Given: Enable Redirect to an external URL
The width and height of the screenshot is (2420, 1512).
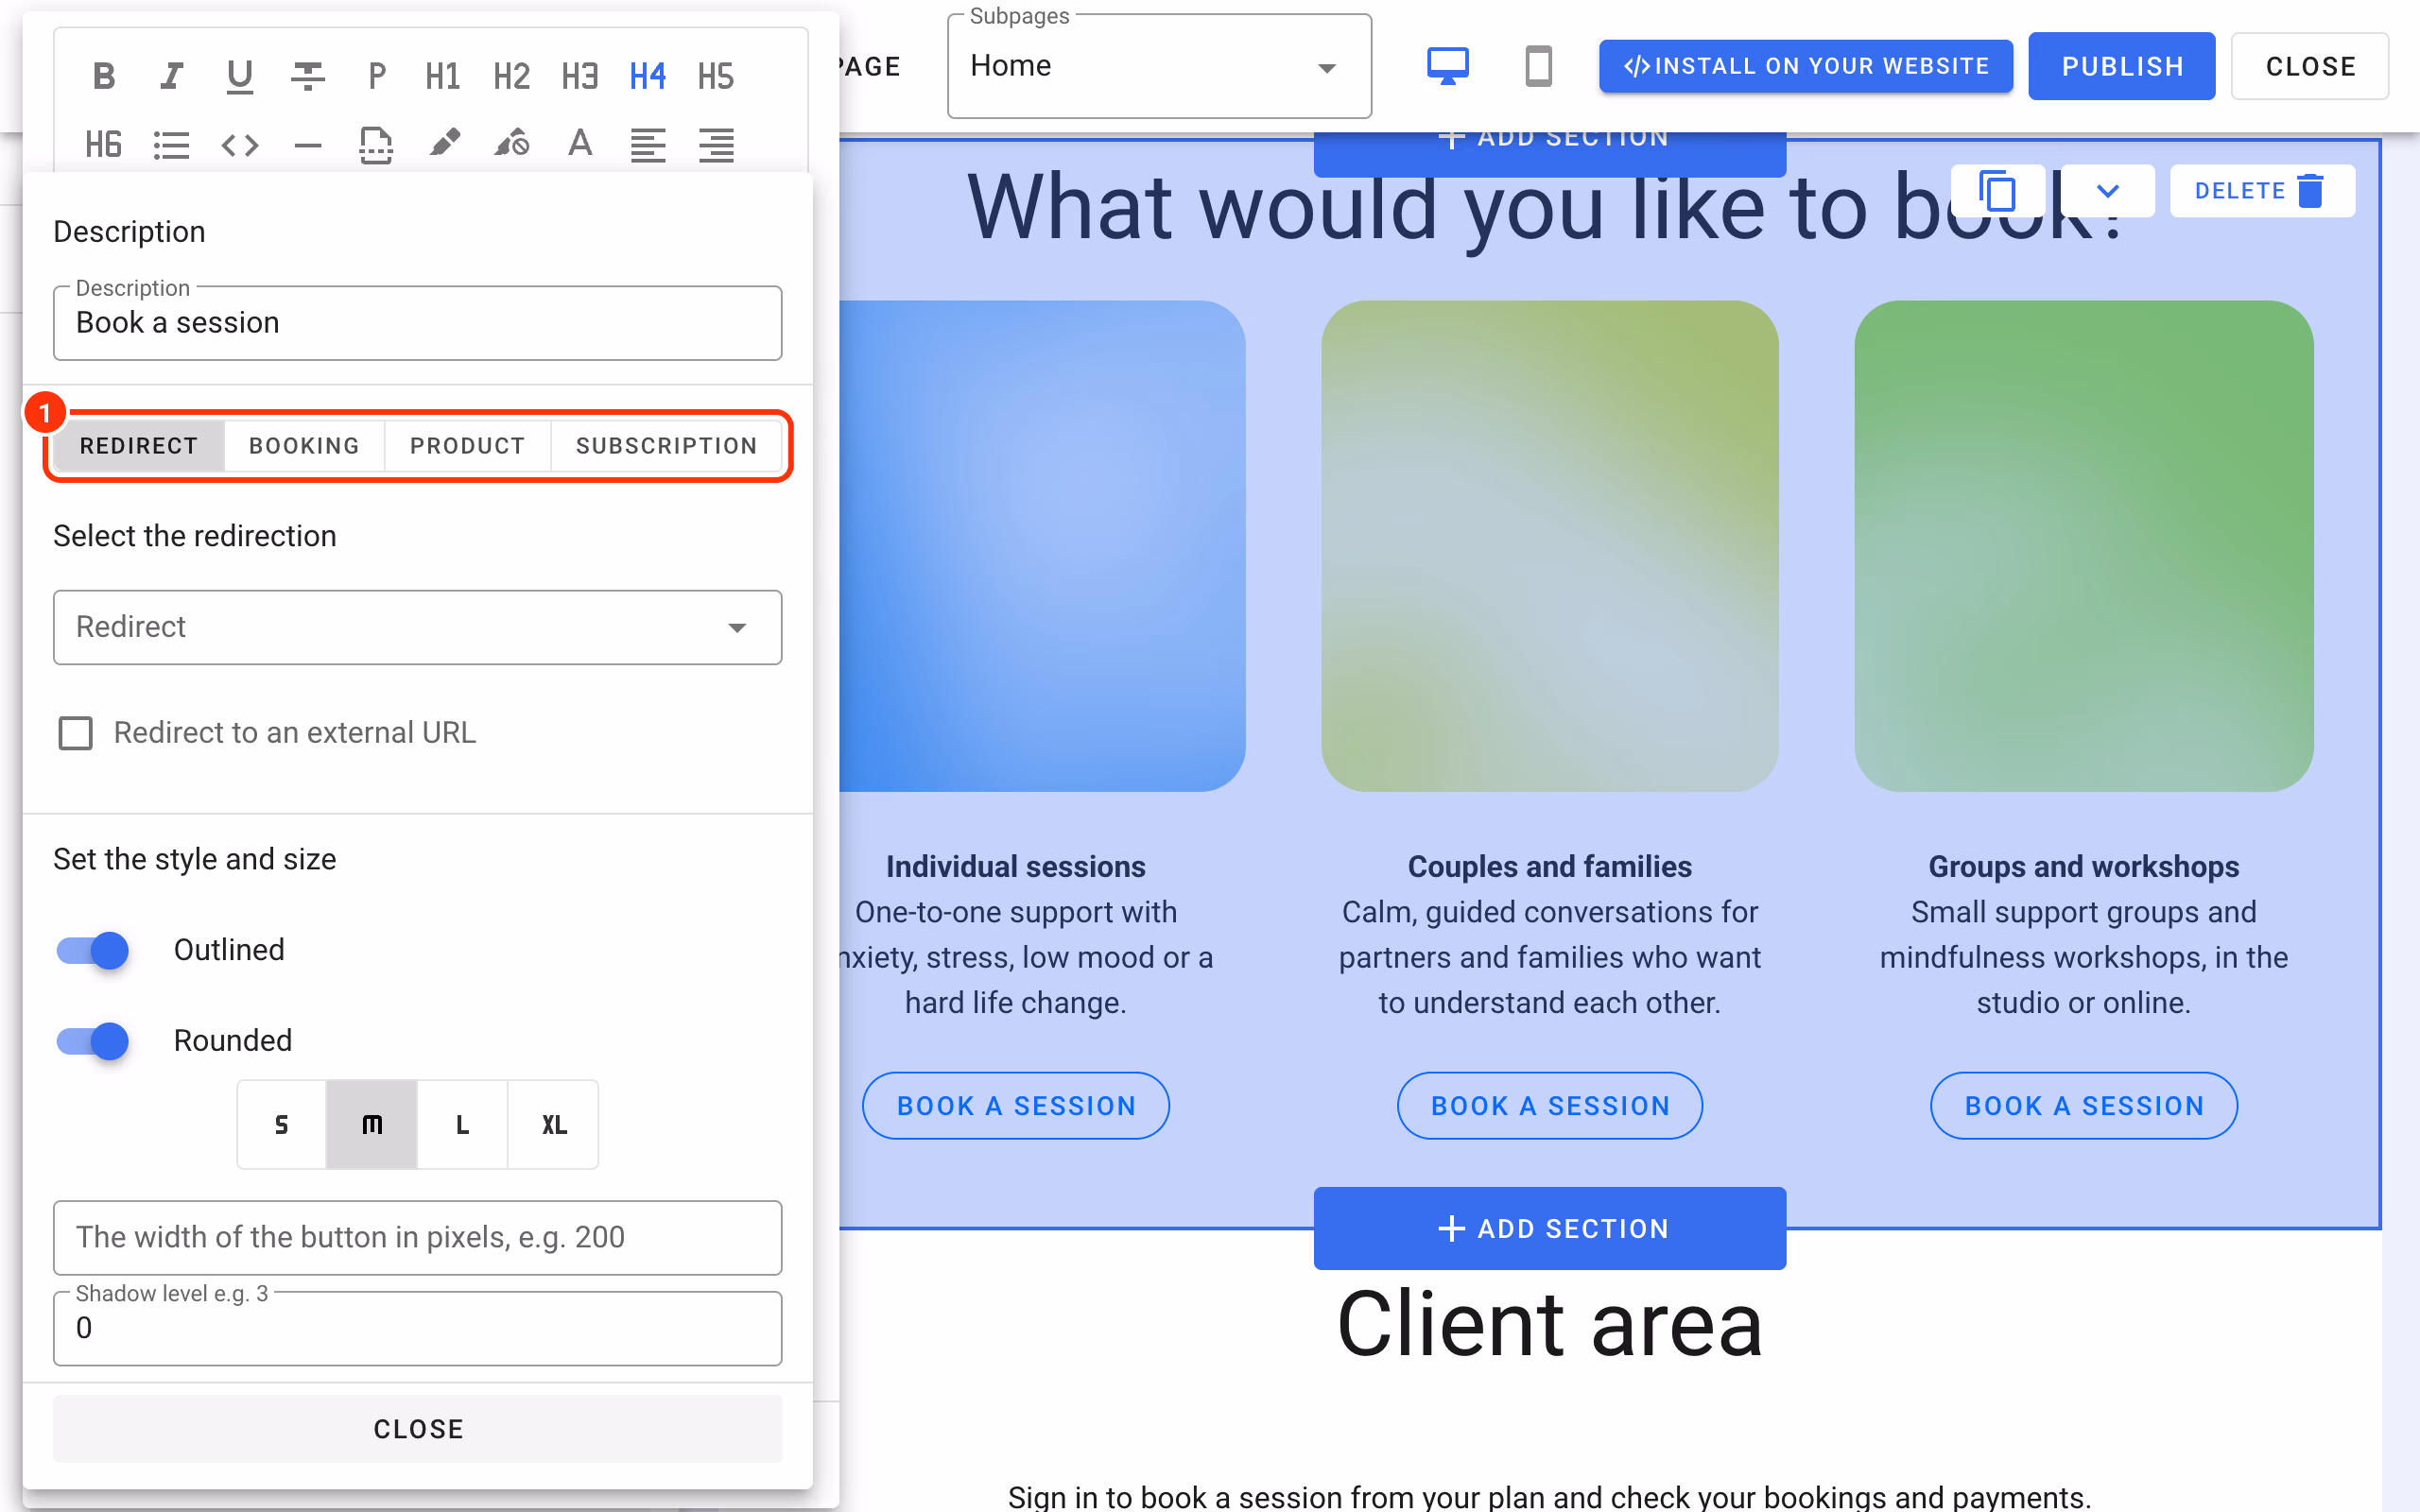Looking at the screenshot, I should (x=75, y=733).
